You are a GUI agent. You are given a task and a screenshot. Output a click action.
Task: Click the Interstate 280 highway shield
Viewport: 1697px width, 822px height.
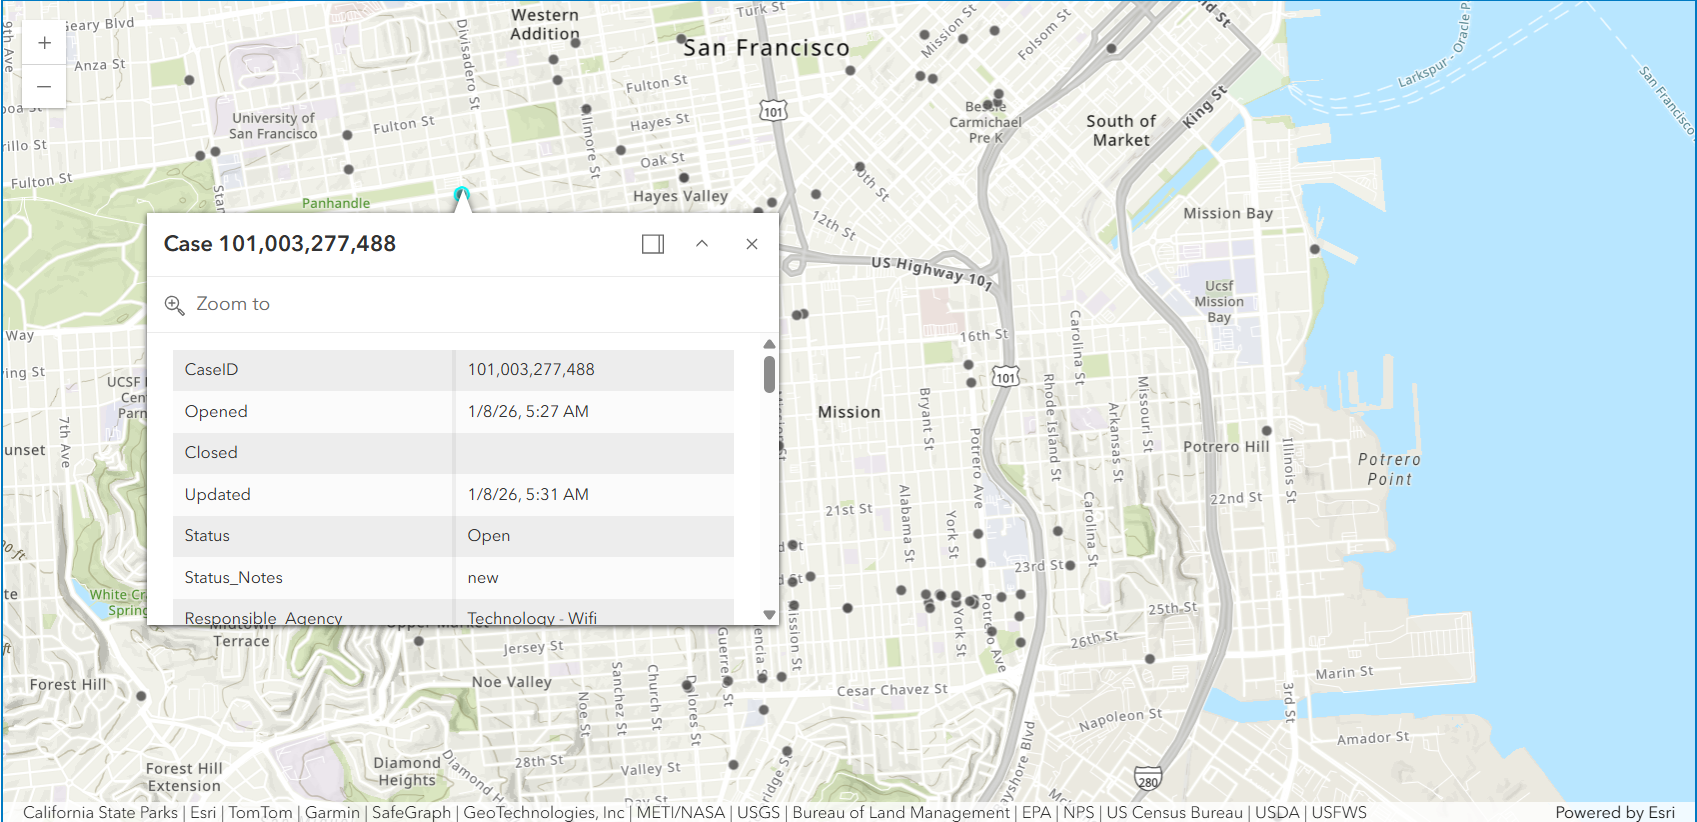[1148, 780]
